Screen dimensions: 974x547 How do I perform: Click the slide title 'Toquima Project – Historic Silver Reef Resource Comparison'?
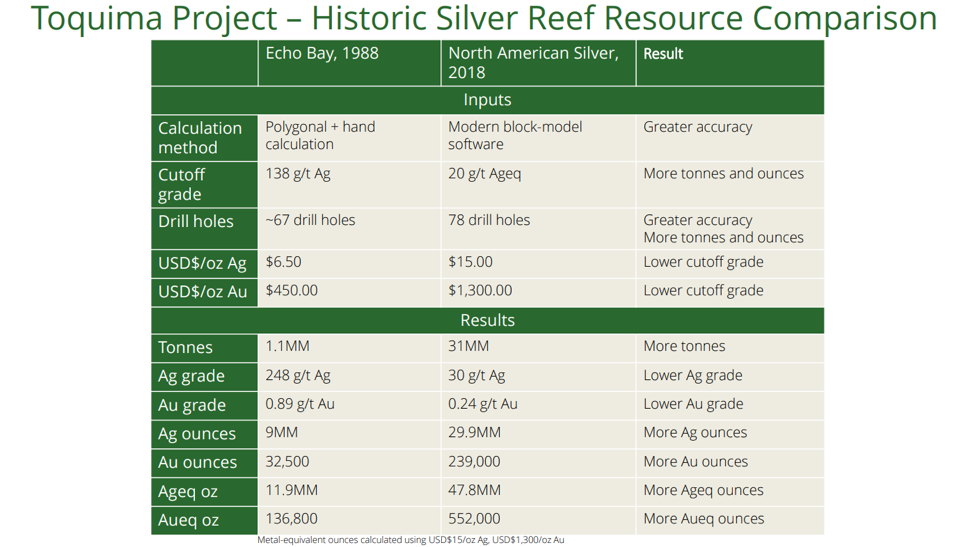pos(484,18)
